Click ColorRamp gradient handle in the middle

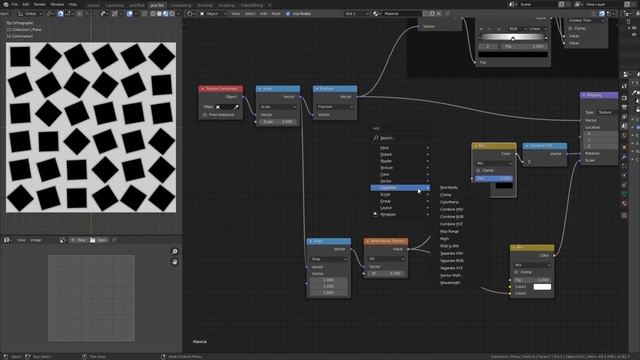(513, 39)
